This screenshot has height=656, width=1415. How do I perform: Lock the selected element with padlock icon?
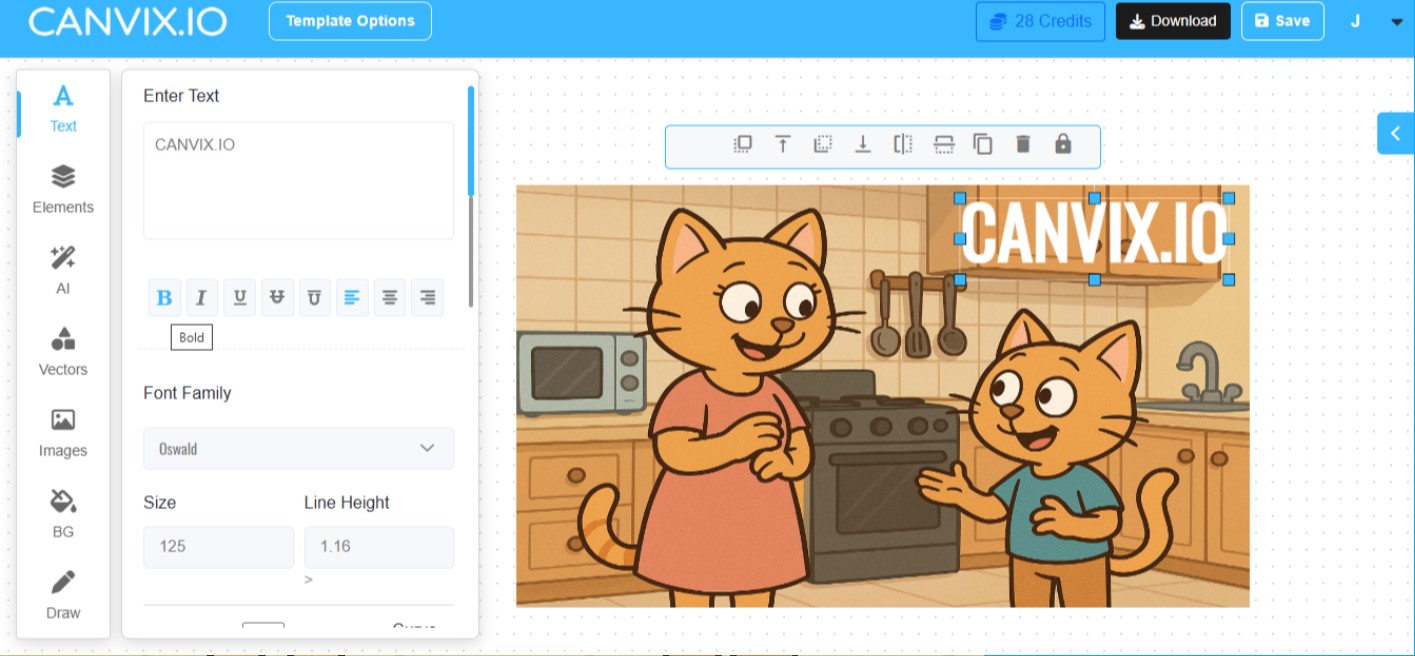pyautogui.click(x=1062, y=144)
